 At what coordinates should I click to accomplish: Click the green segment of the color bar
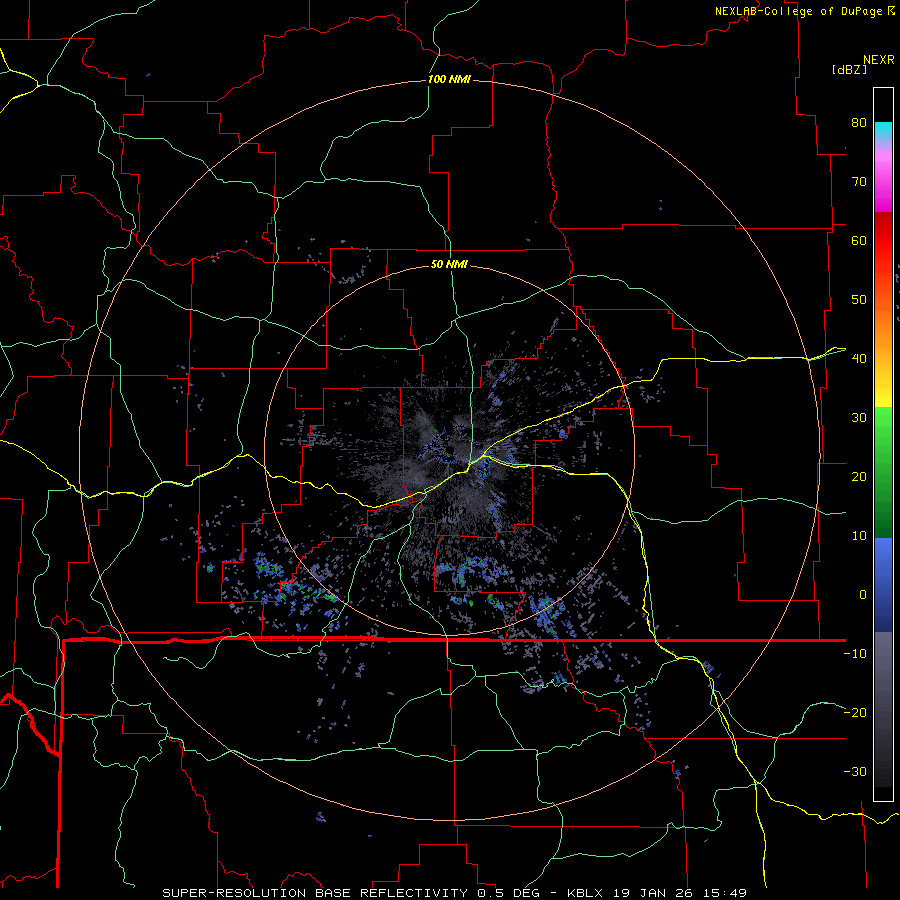(x=883, y=472)
